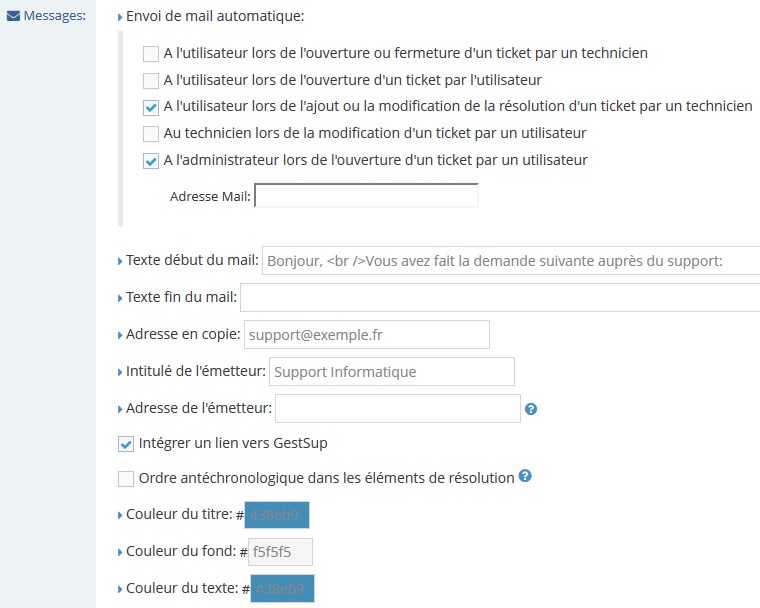This screenshot has width=760, height=608.
Task: Click the Couleur du fond f5f5f5 swatch
Action: tap(280, 552)
